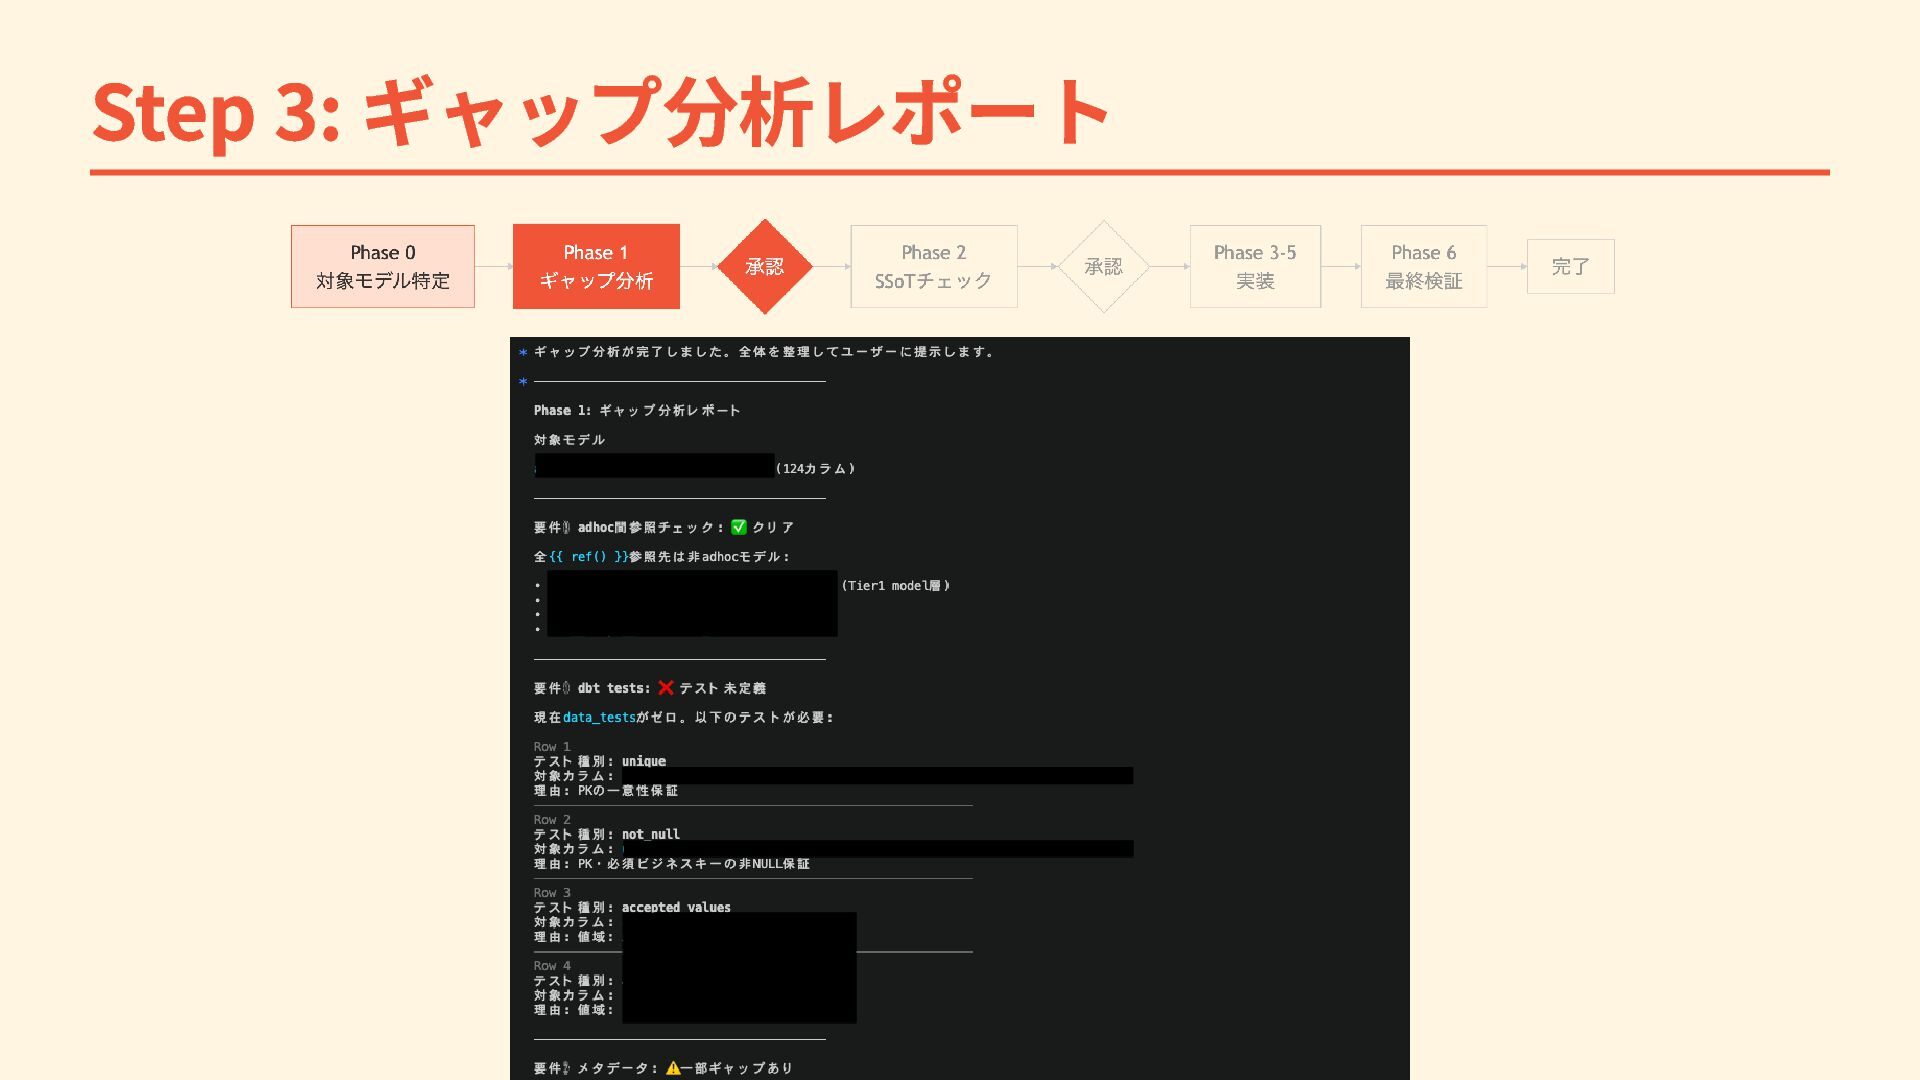Click the blue asterisk before ギャップ分析が完了
This screenshot has height=1080, width=1920.
(x=523, y=352)
